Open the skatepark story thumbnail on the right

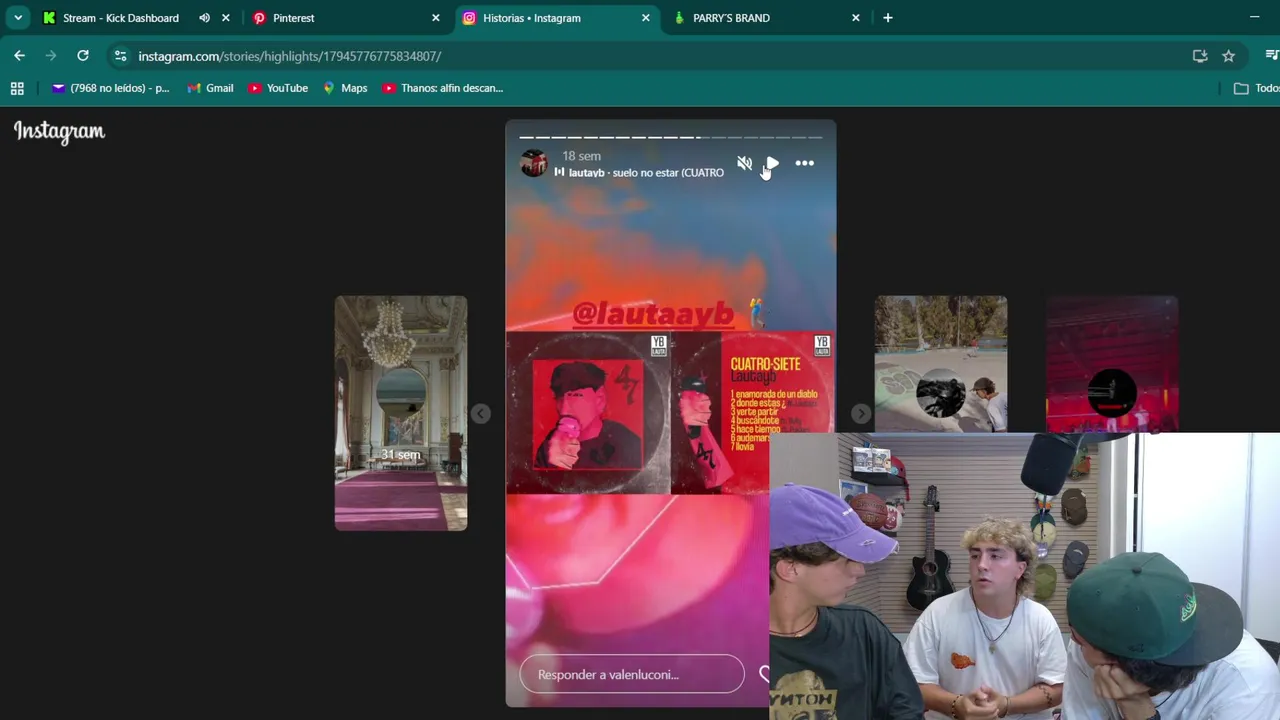[941, 364]
